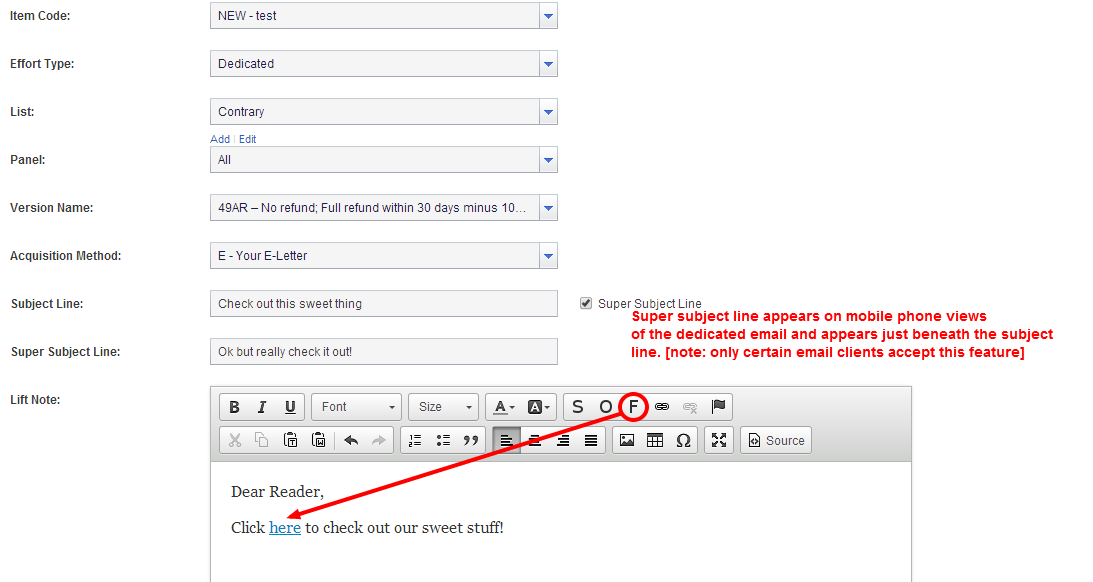Expand the Version Name dropdown
1093x582 pixels.
[x=549, y=208]
